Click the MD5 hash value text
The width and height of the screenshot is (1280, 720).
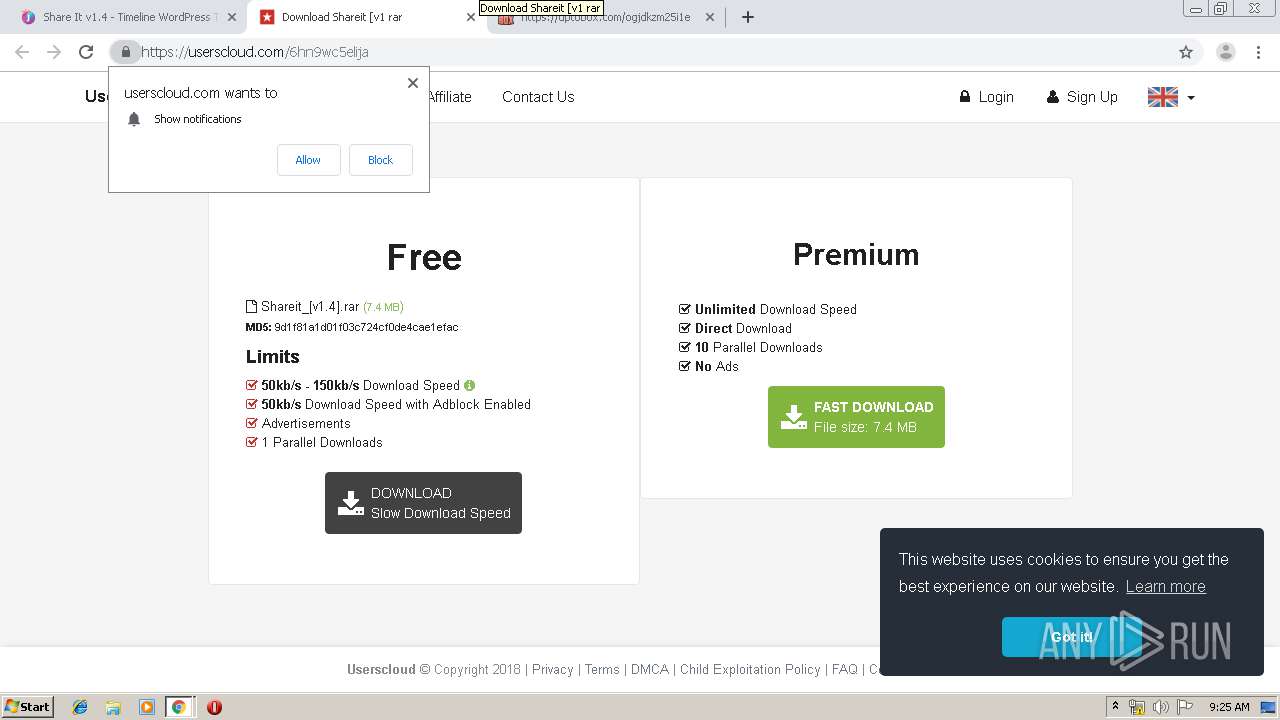366,327
